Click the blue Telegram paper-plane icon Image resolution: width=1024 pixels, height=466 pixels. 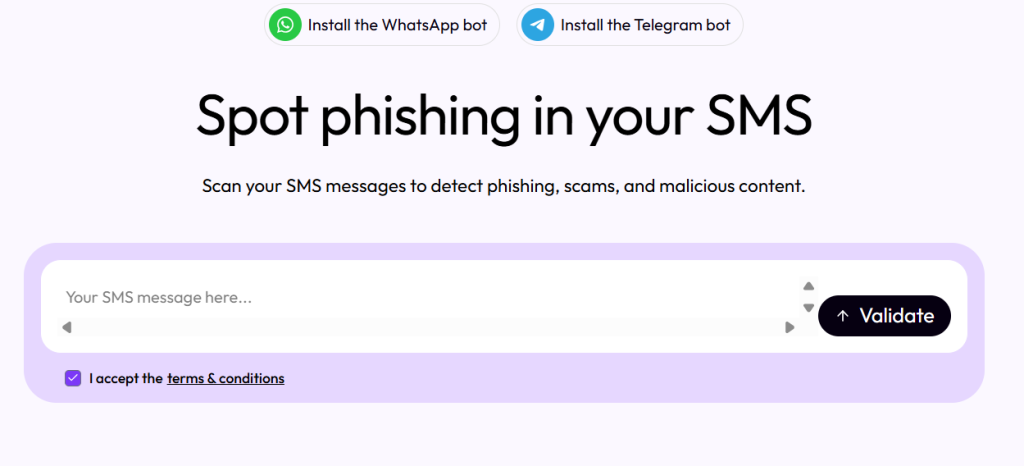[539, 25]
